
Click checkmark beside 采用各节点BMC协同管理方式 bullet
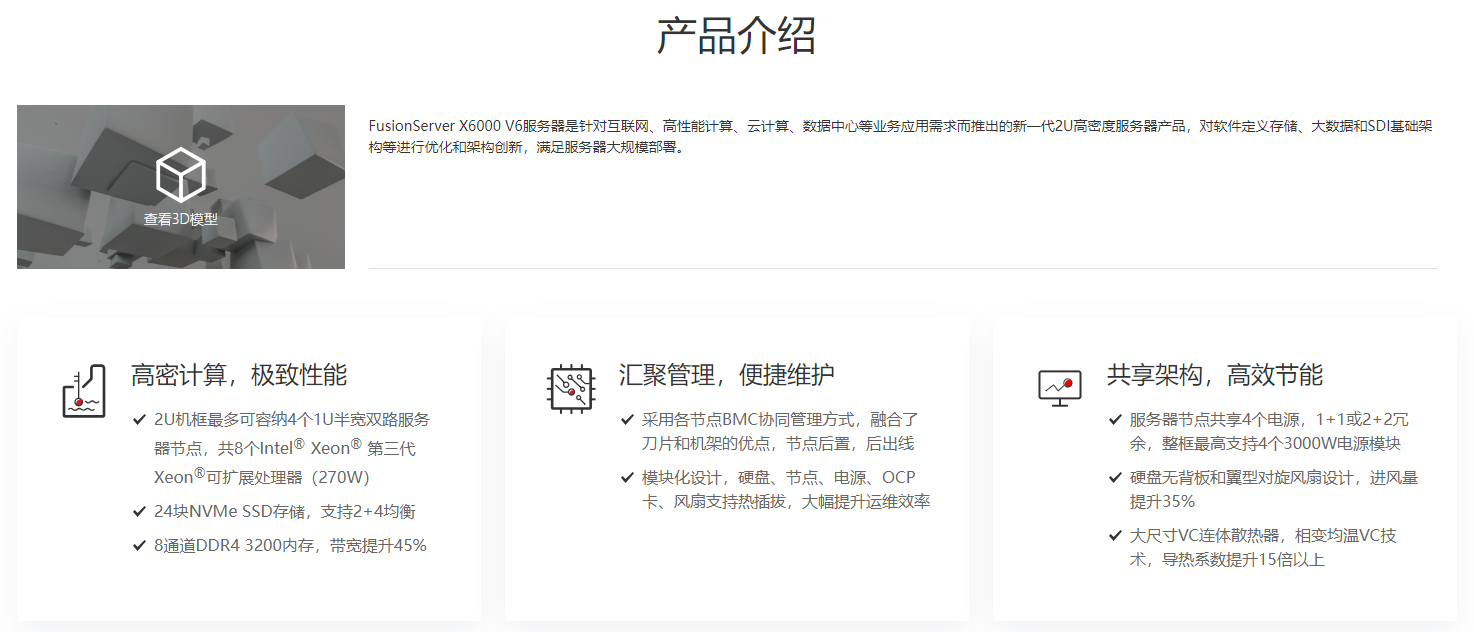pos(627,420)
